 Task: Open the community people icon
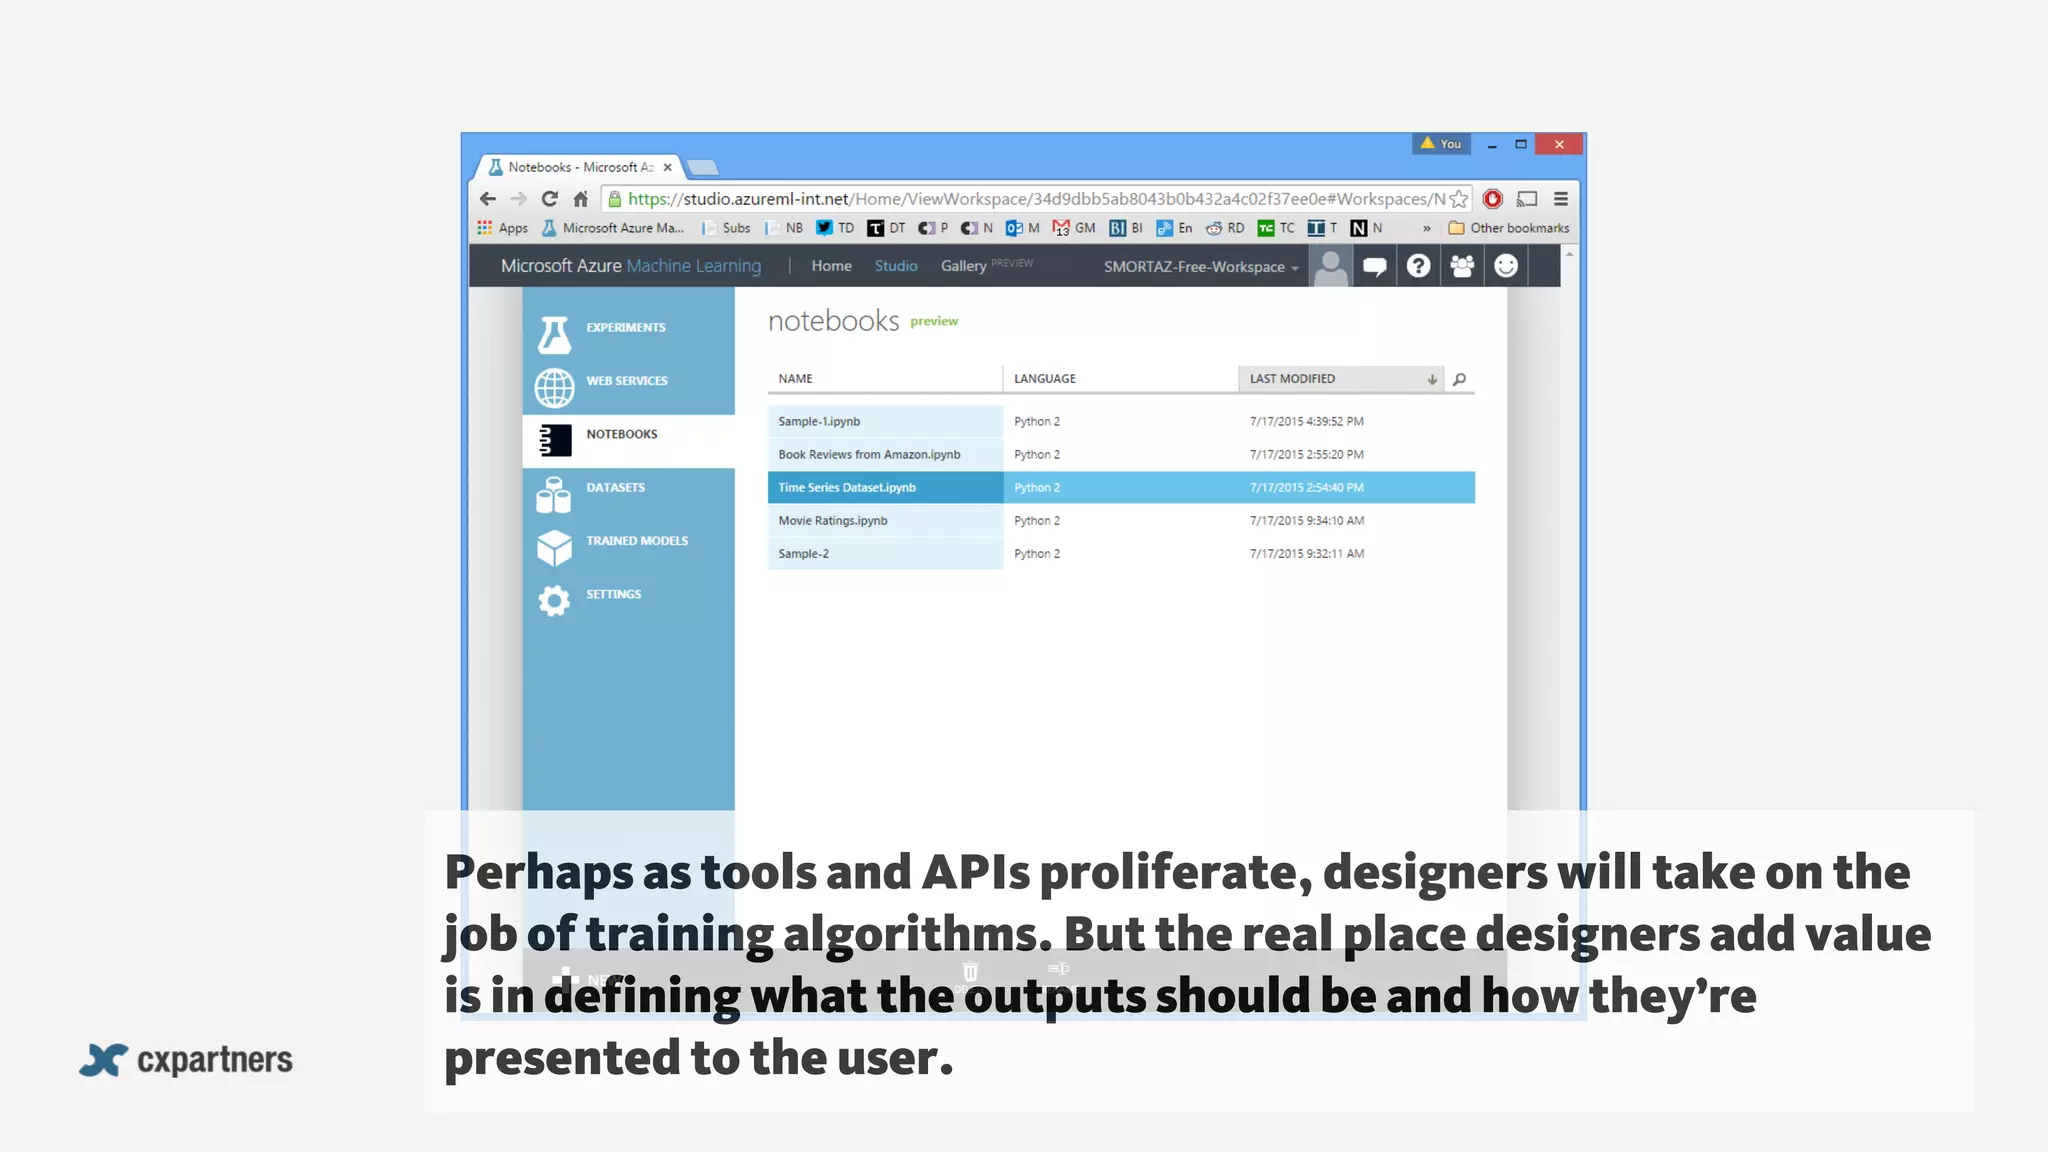(x=1462, y=266)
